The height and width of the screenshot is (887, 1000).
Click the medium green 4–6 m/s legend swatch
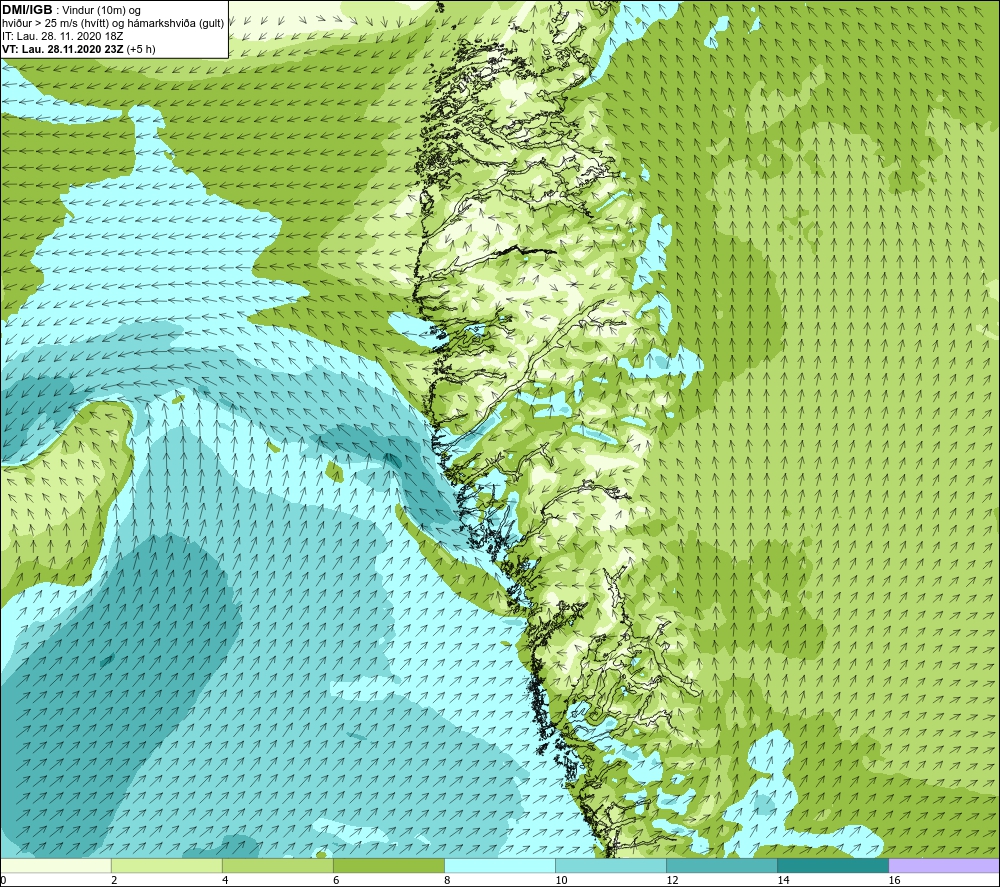tap(277, 865)
